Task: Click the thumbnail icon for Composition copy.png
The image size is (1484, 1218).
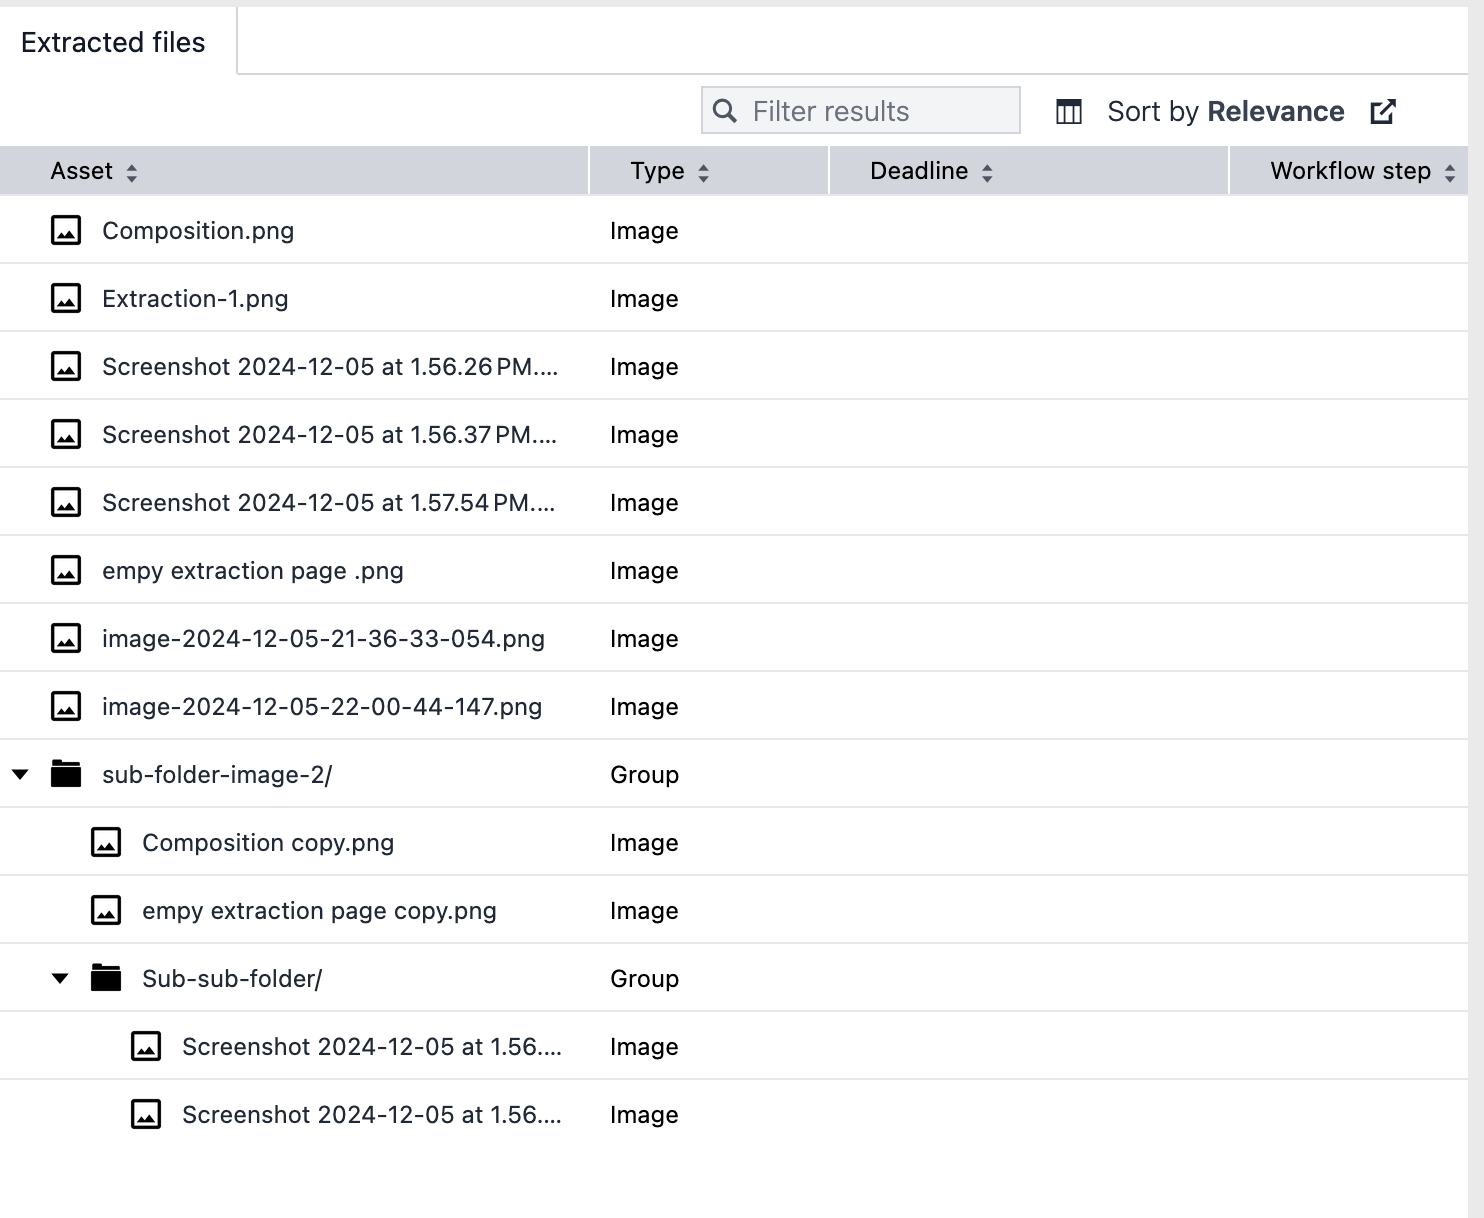Action: tap(107, 842)
